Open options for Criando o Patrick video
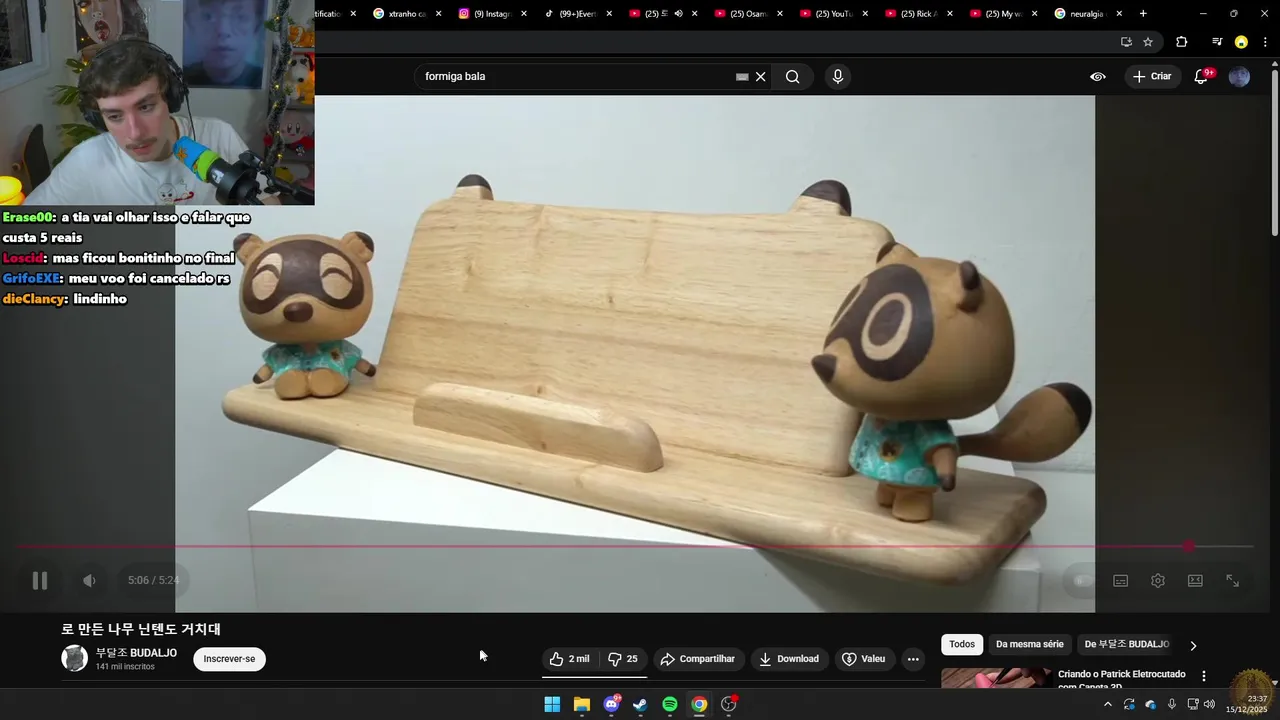 point(1204,676)
